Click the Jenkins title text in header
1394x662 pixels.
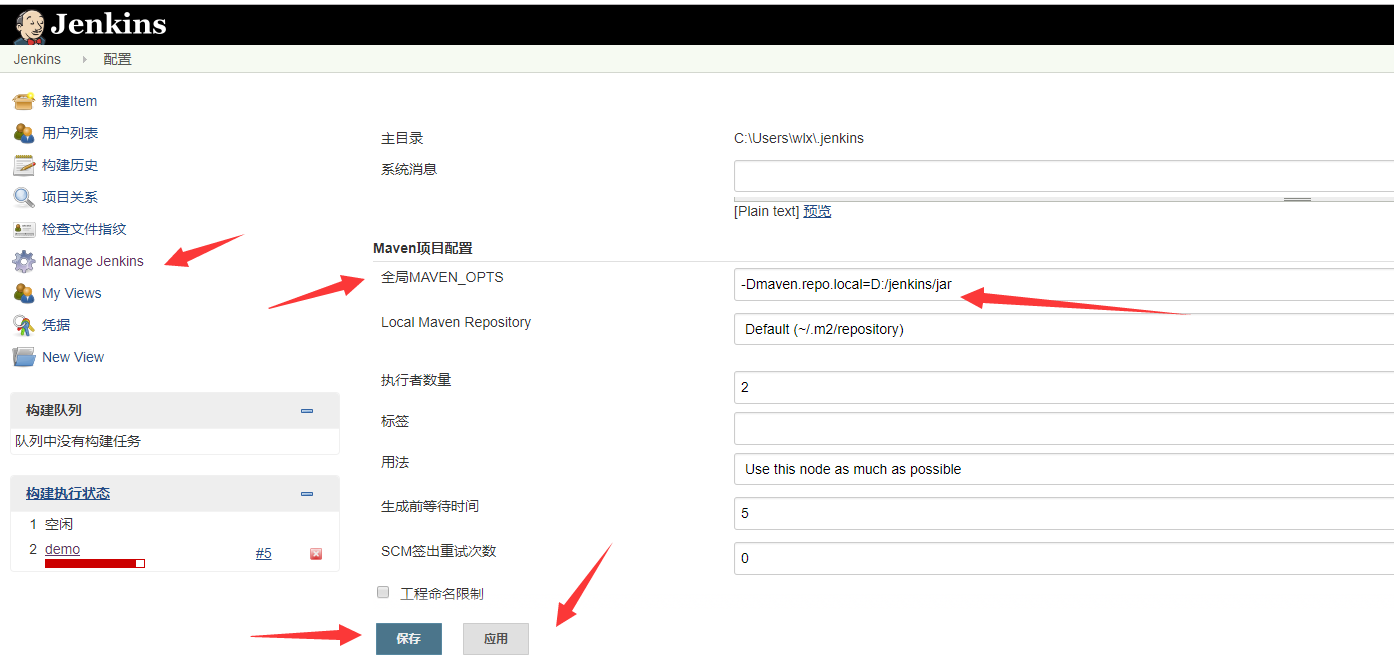tap(108, 25)
